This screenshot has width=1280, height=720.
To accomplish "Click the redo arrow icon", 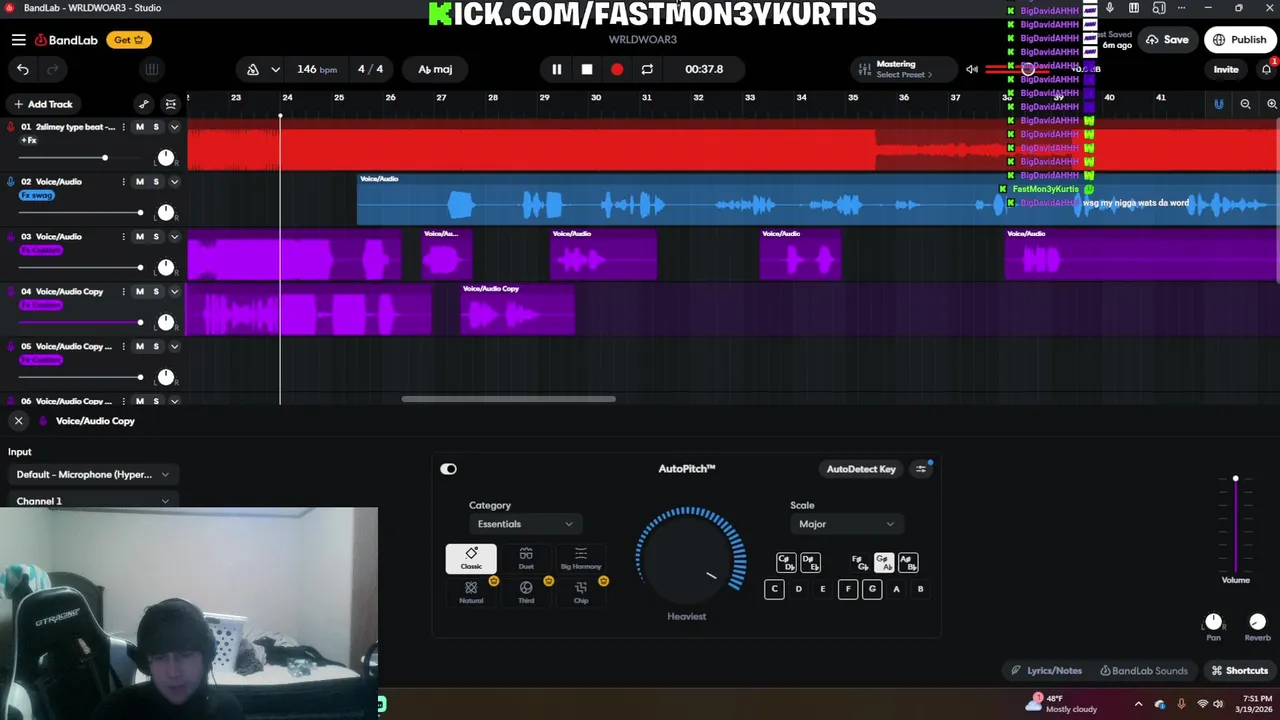I will click(x=53, y=69).
